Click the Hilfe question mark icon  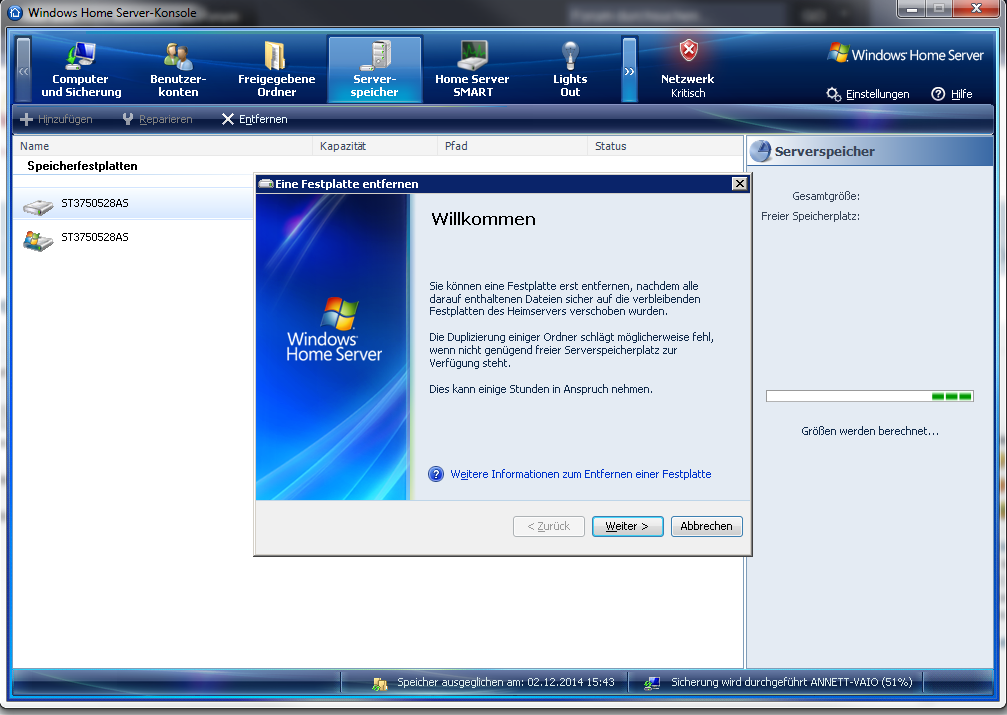pyautogui.click(x=938, y=94)
